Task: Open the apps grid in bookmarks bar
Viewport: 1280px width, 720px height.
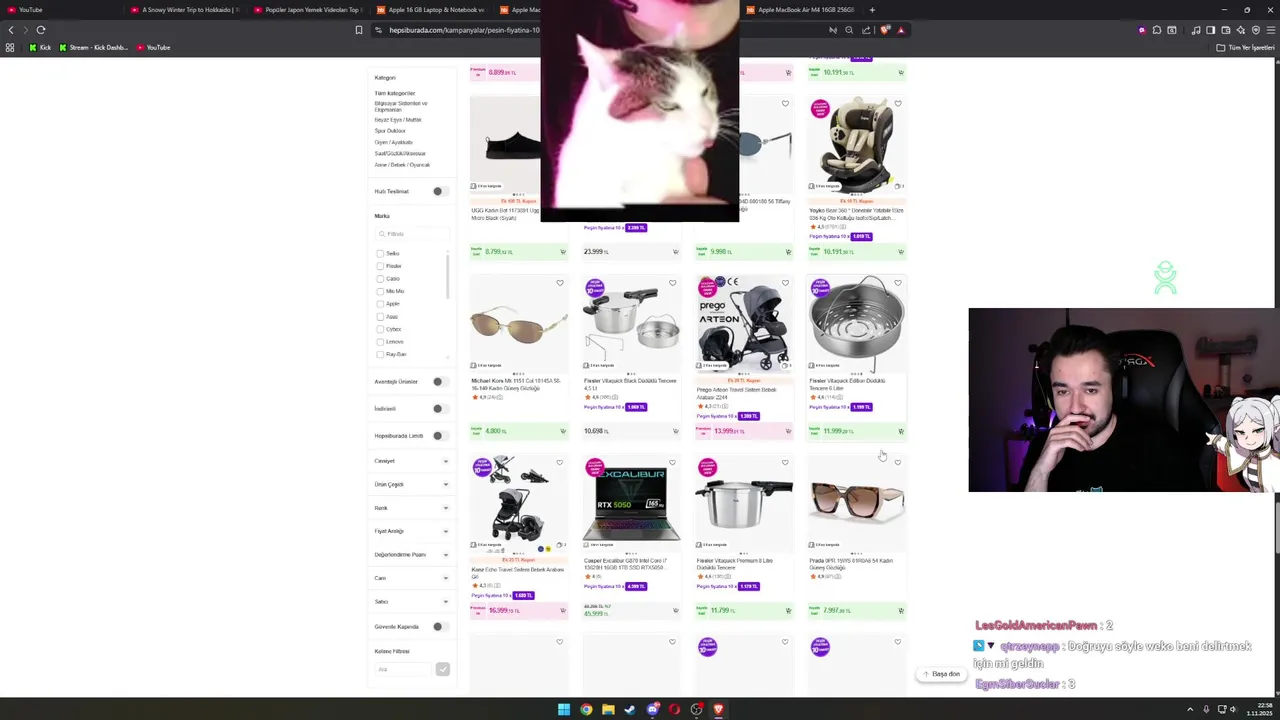Action: [x=11, y=47]
